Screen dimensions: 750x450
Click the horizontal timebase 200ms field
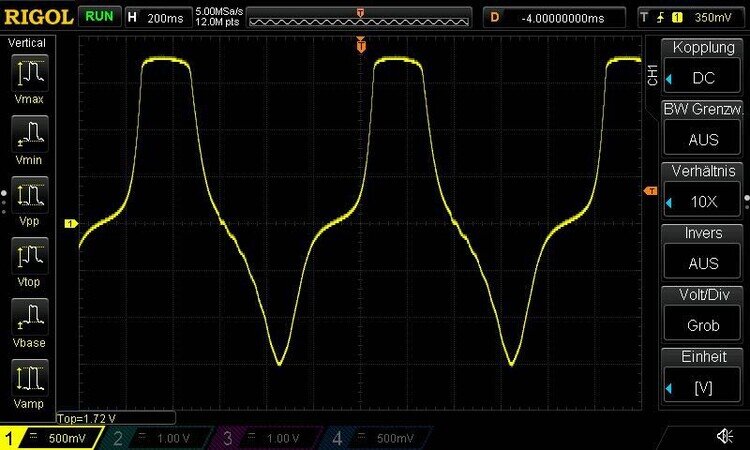[x=158, y=17]
